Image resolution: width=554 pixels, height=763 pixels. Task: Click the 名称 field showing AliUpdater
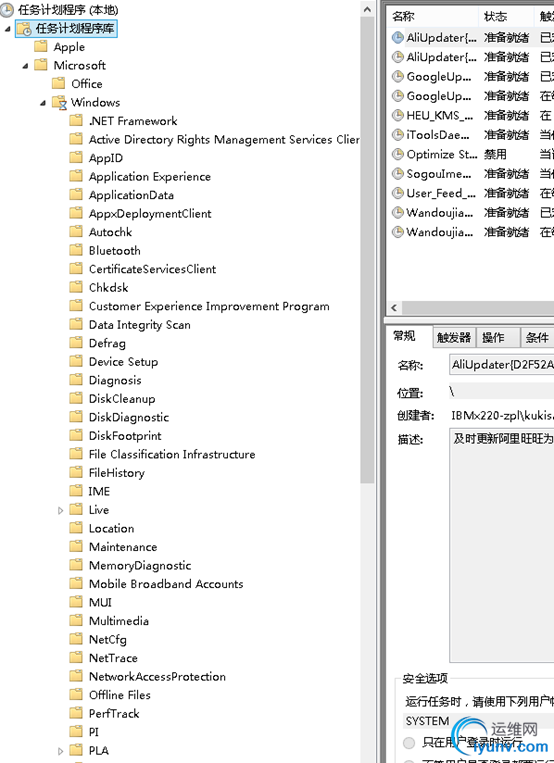click(x=501, y=364)
